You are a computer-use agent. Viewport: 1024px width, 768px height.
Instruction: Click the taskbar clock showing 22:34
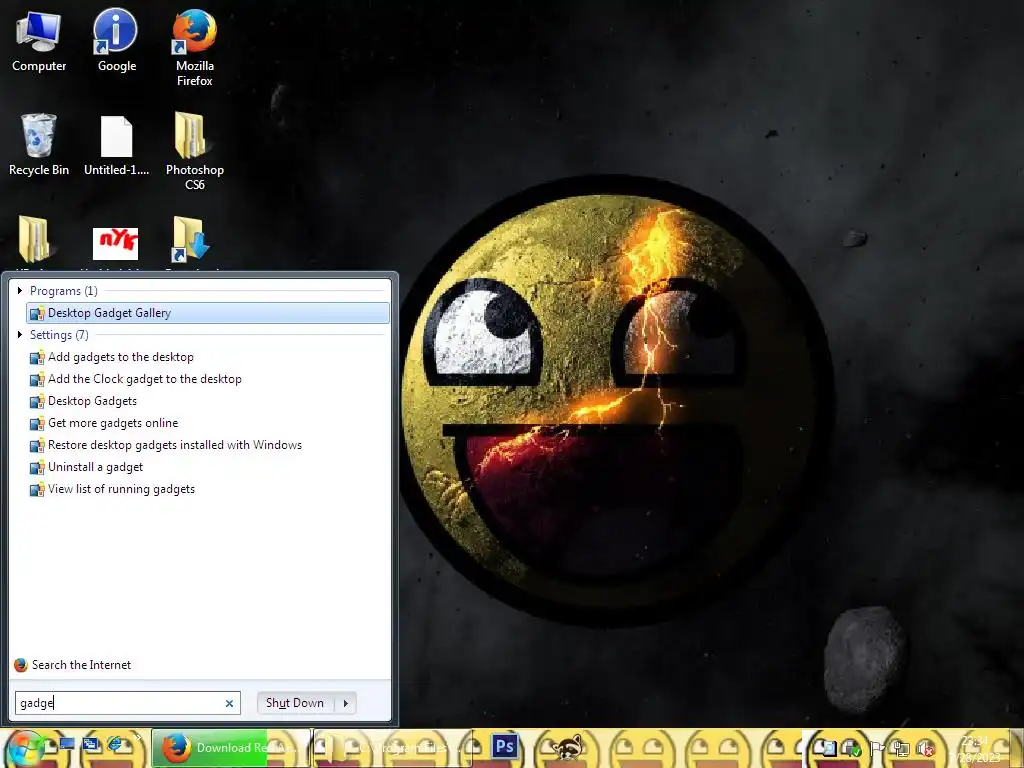click(x=974, y=748)
